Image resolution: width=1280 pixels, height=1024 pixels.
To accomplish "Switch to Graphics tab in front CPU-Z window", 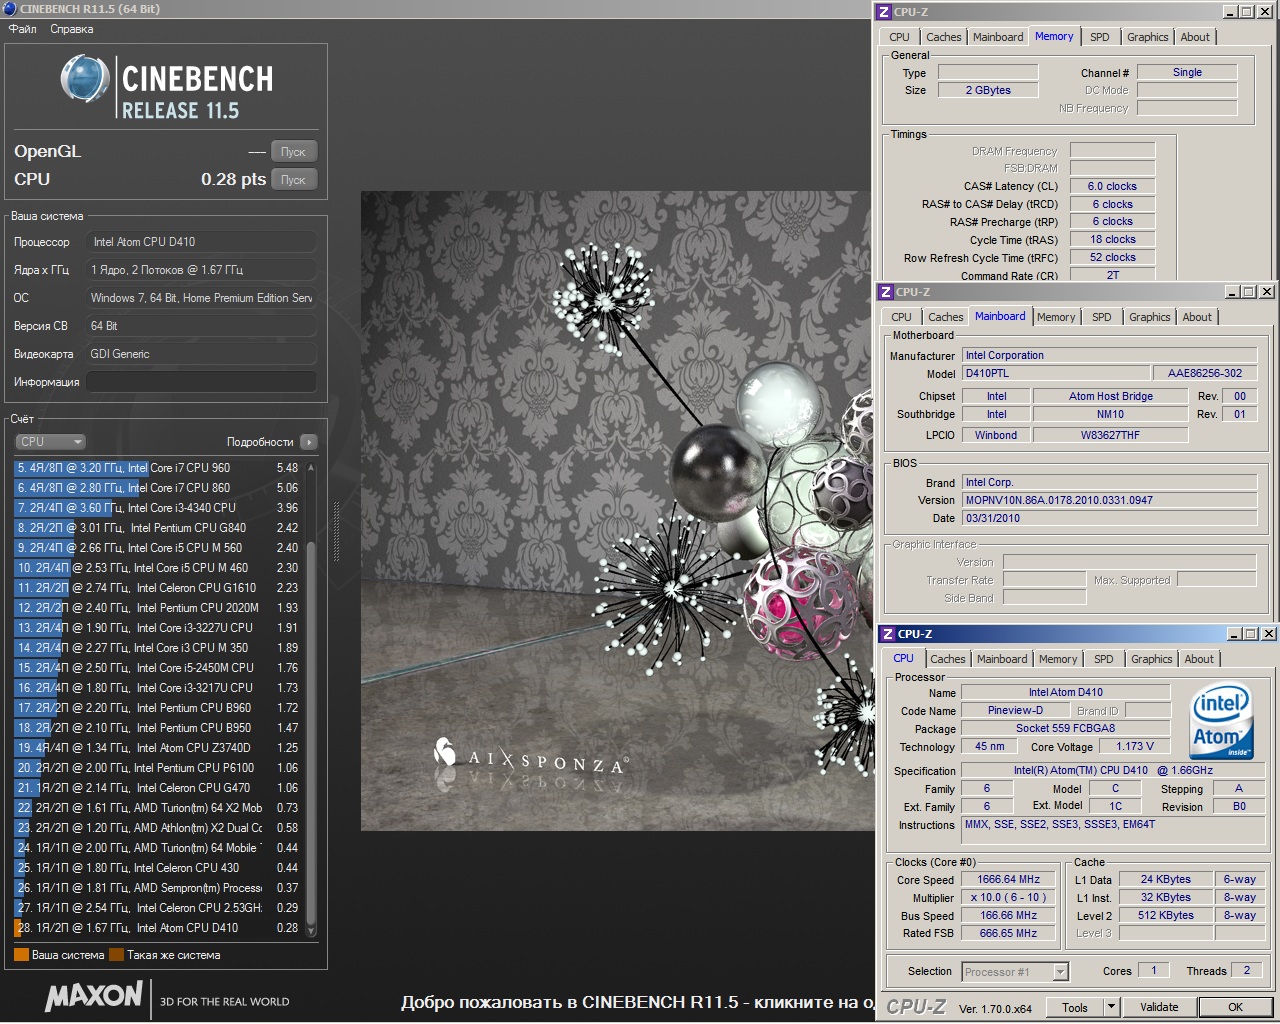I will pyautogui.click(x=1152, y=659).
